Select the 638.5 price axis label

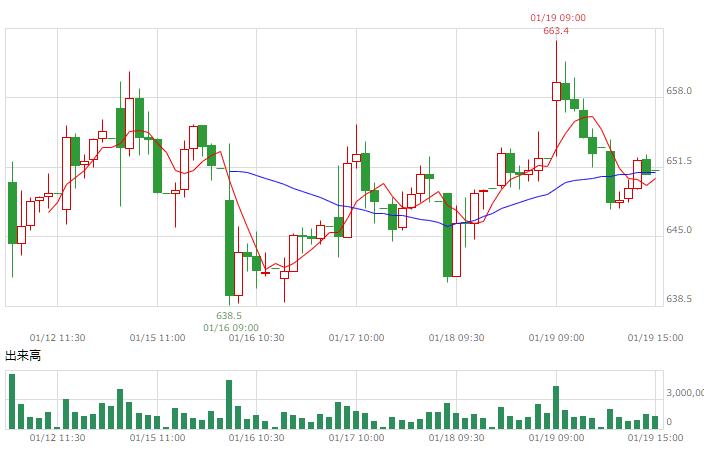(x=679, y=299)
